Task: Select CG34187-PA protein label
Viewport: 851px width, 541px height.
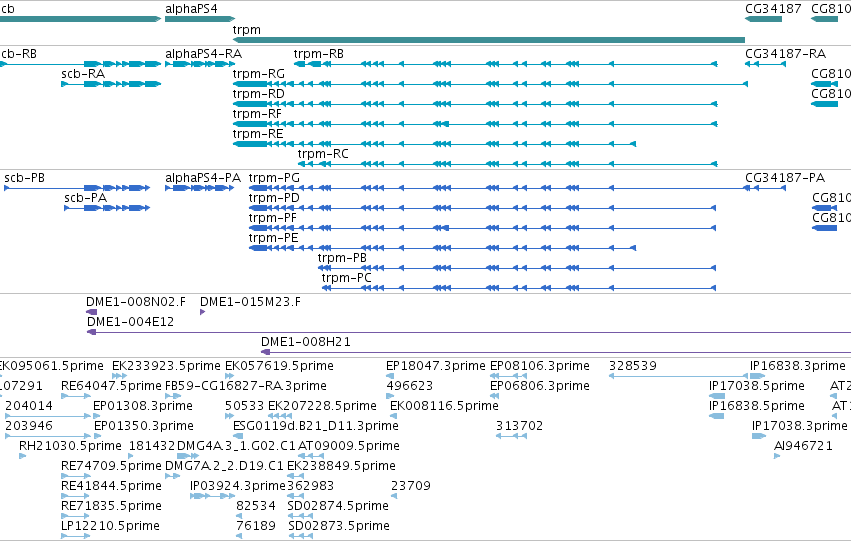Action: 785,179
